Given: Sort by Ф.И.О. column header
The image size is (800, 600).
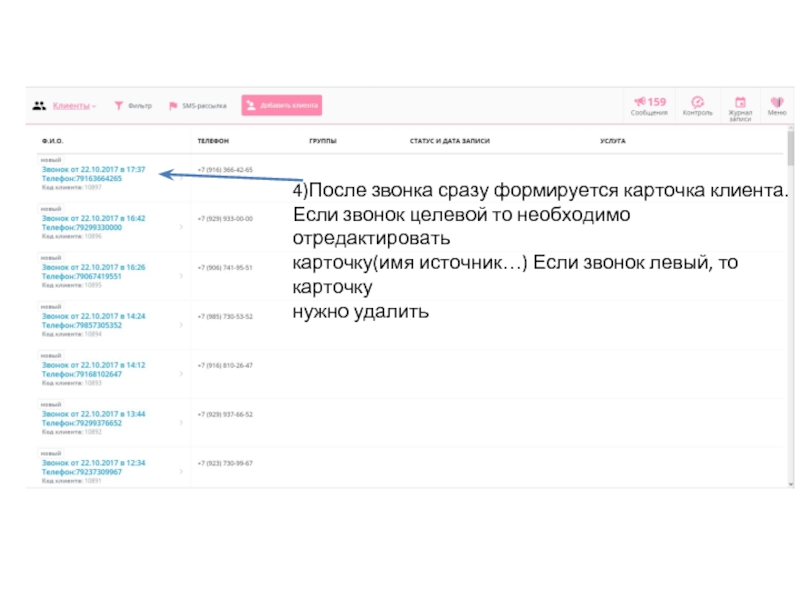Looking at the screenshot, I should pos(53,141).
